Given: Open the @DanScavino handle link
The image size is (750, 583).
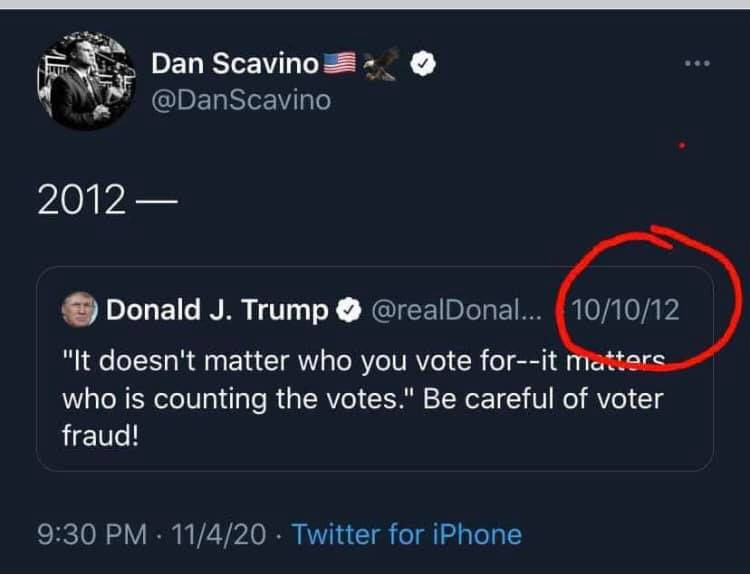Looking at the screenshot, I should click(240, 100).
